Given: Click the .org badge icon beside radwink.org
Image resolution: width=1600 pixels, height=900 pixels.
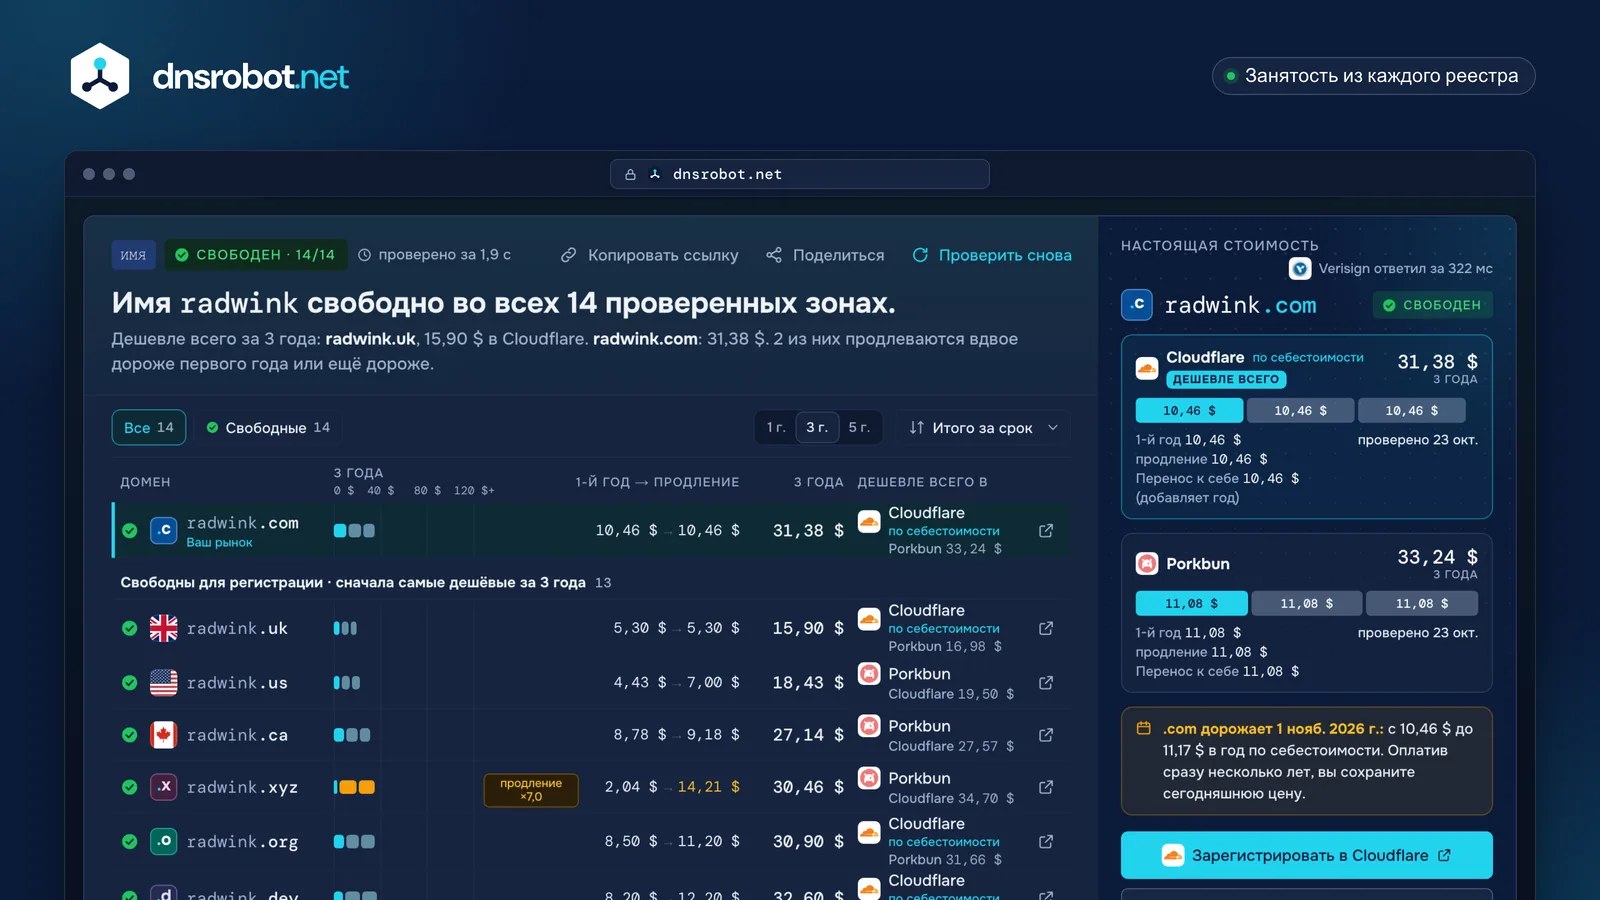Looking at the screenshot, I should (x=163, y=842).
